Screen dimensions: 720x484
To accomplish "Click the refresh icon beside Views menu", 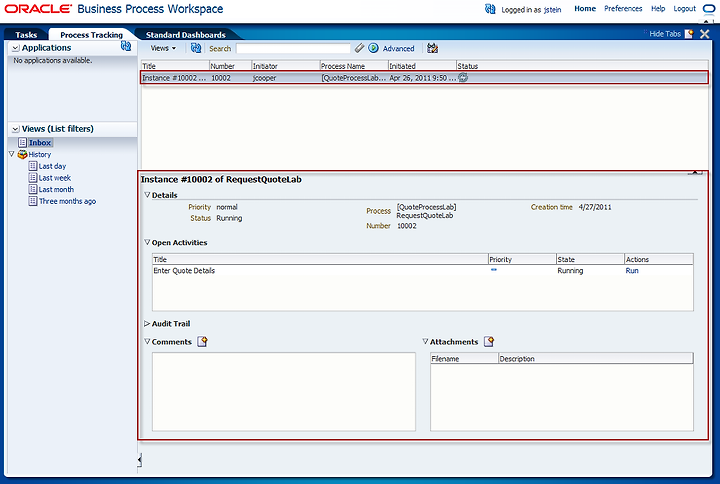I will [x=196, y=48].
